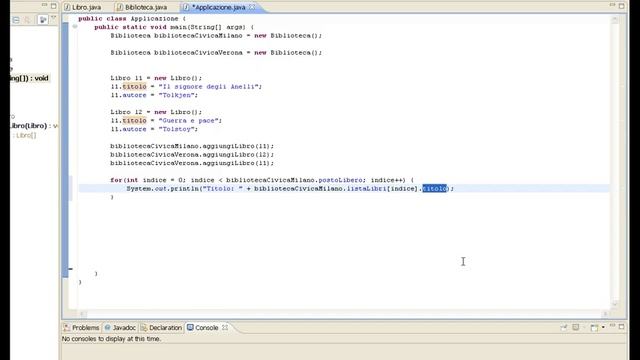Click the grayed-out Outline icon beside Collapse All
This screenshot has height=360, width=640.
click(27, 20)
